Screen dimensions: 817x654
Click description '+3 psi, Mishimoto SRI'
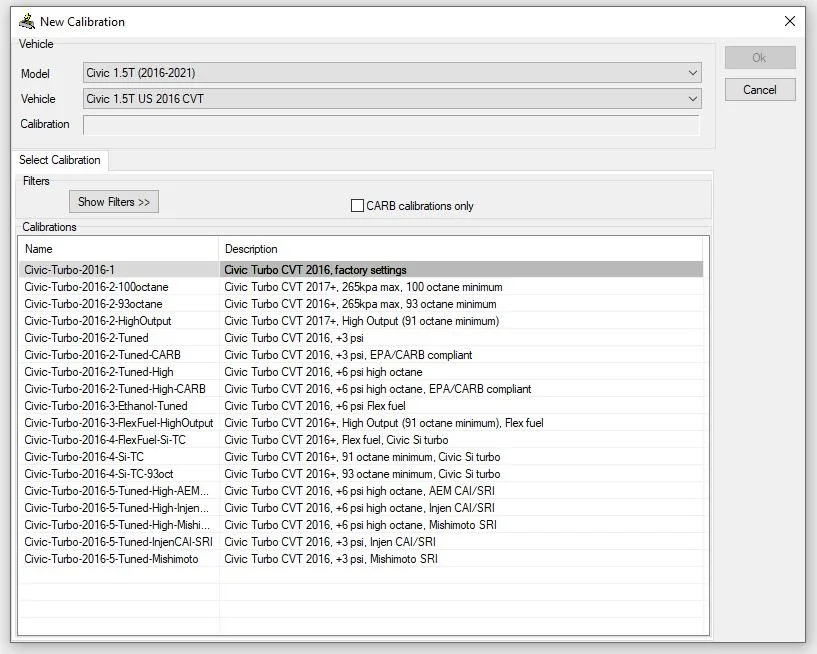[387, 559]
